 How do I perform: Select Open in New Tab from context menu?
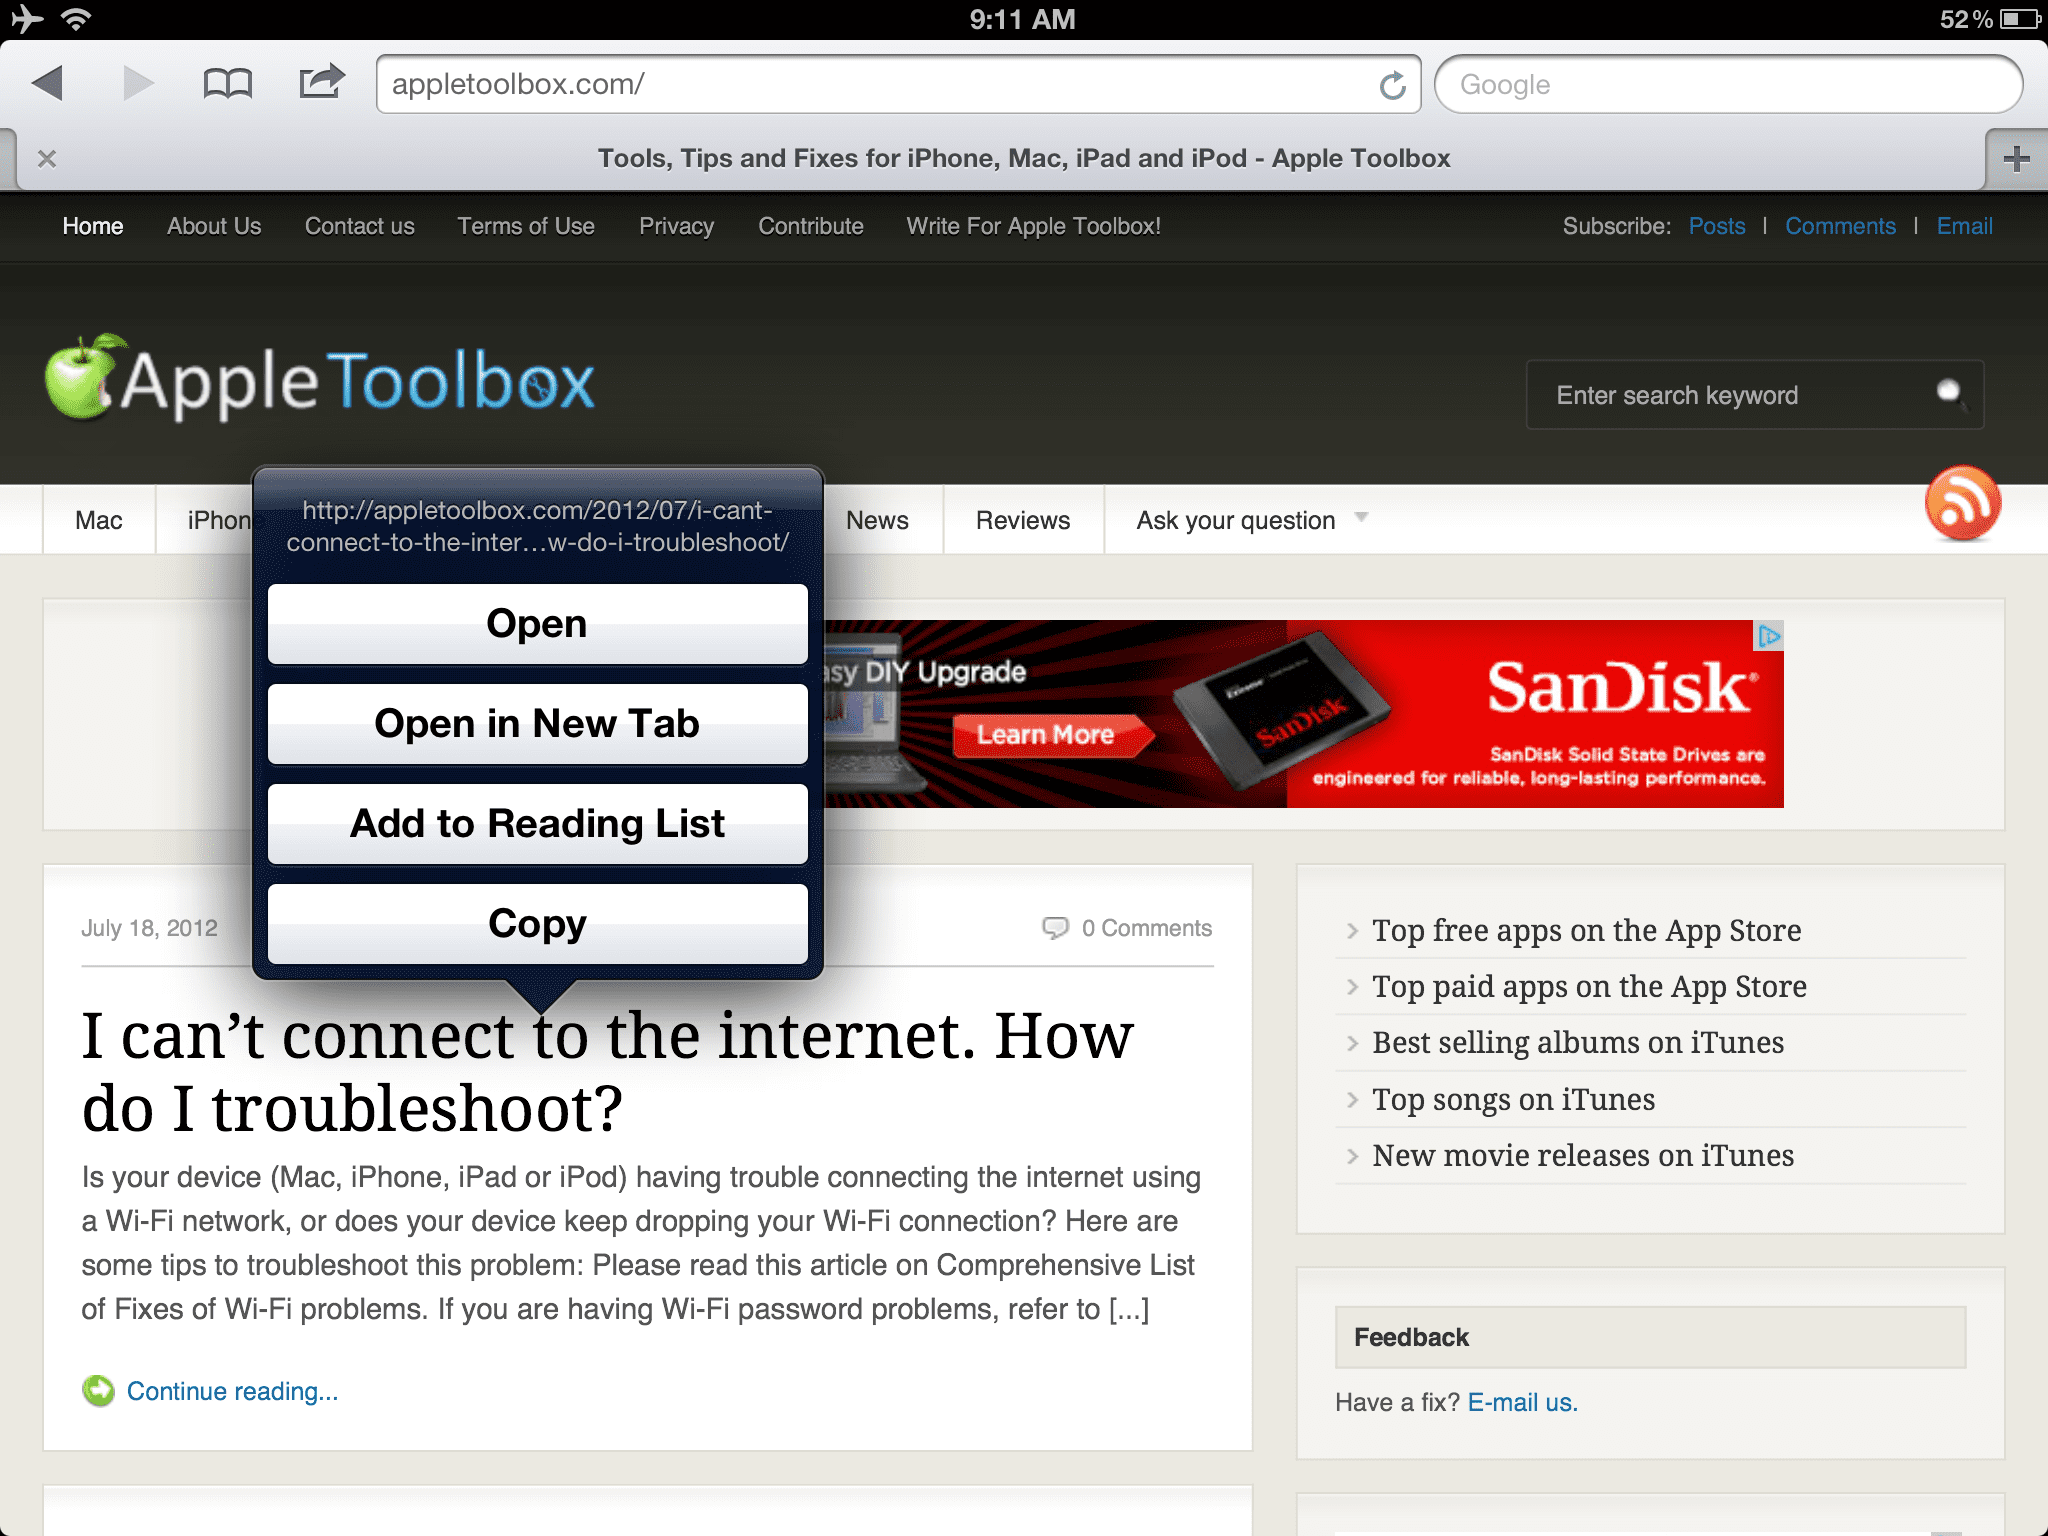(539, 721)
